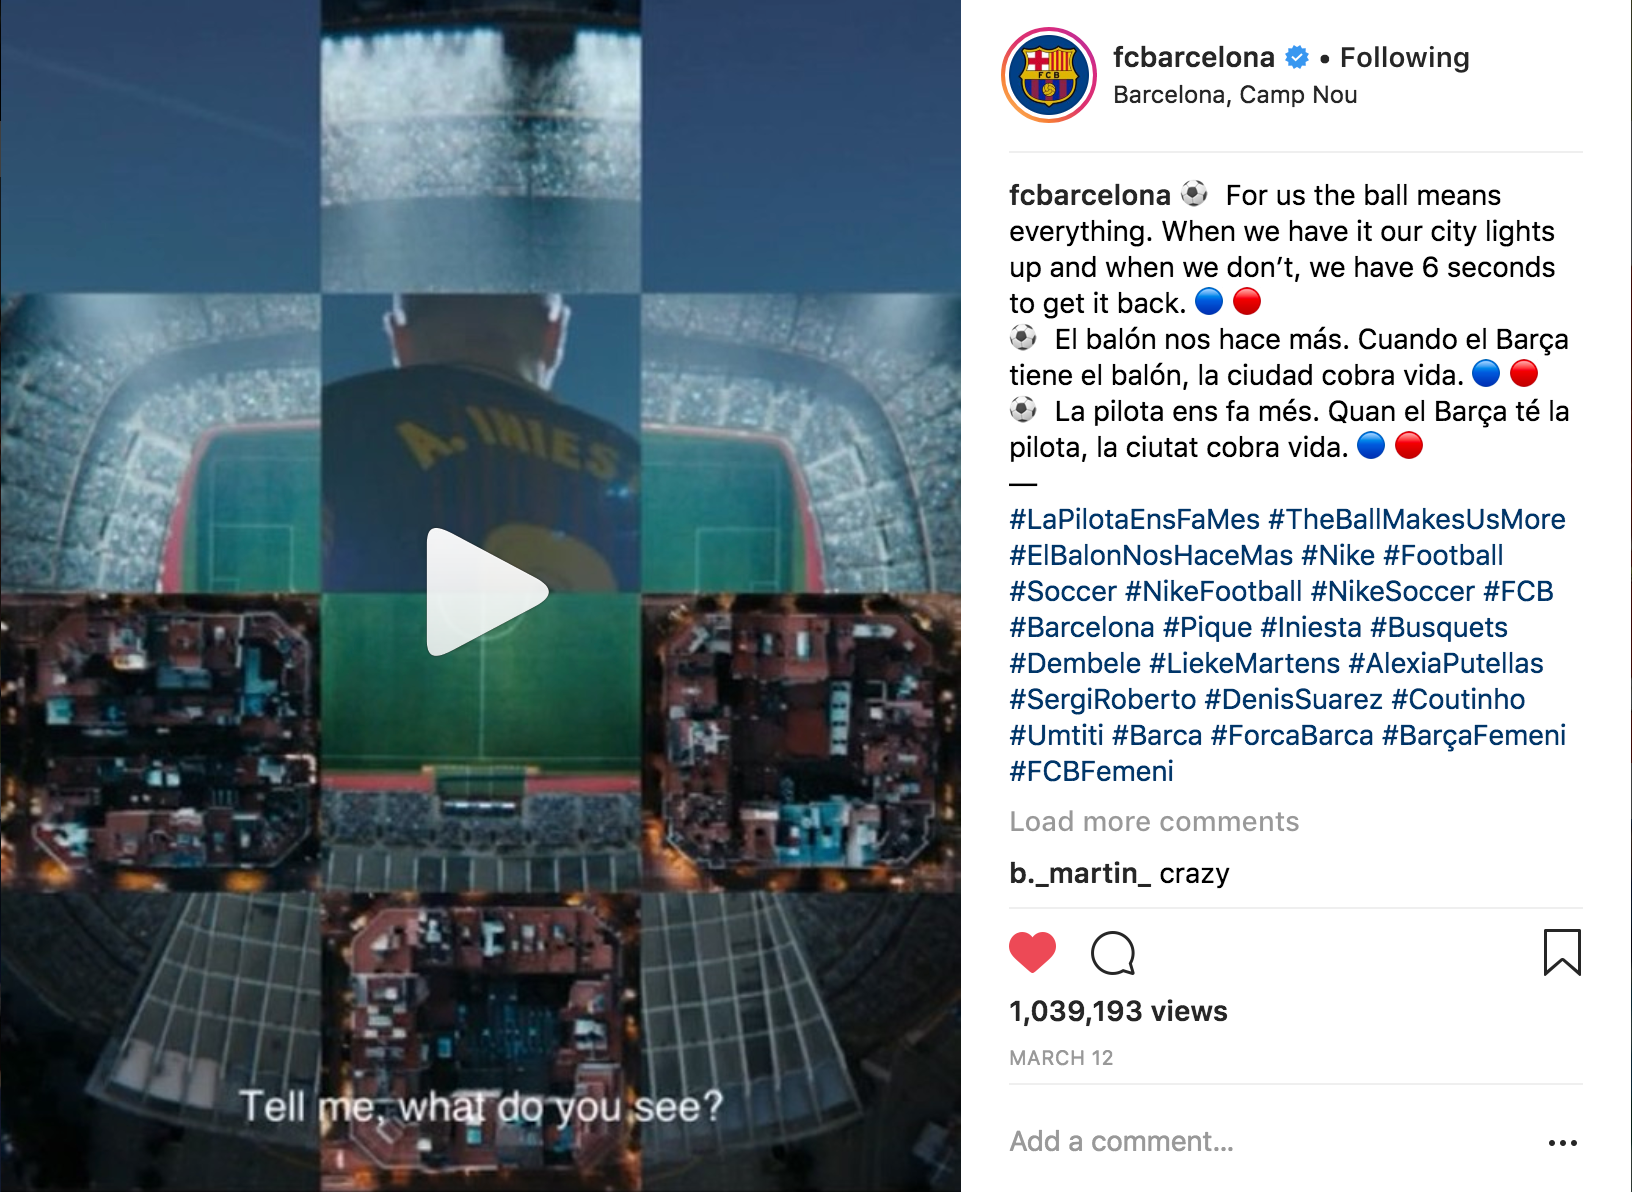Click the Add a comment field
1632x1192 pixels.
click(1270, 1142)
